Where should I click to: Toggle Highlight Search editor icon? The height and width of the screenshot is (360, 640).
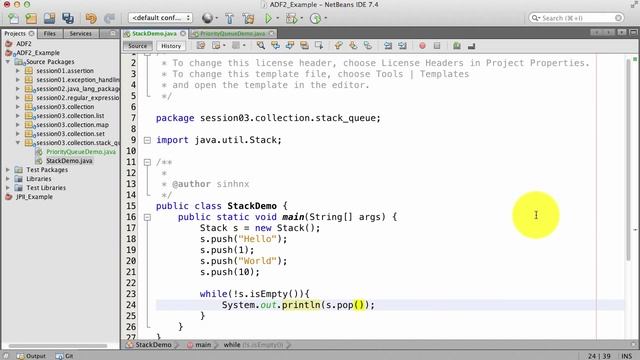[304, 46]
